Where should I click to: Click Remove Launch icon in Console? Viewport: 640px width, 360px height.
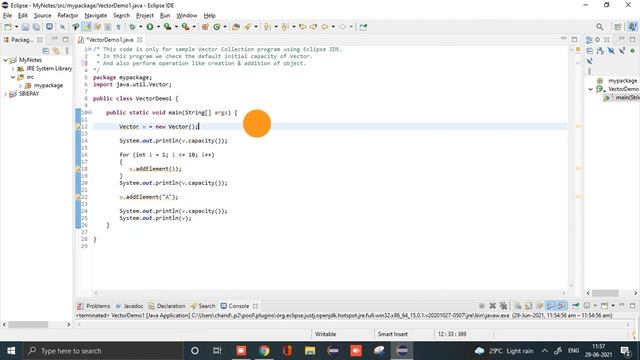pos(493,306)
